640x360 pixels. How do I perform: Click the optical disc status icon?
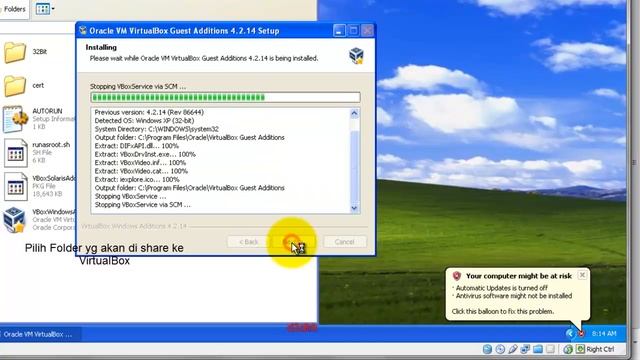point(500,349)
